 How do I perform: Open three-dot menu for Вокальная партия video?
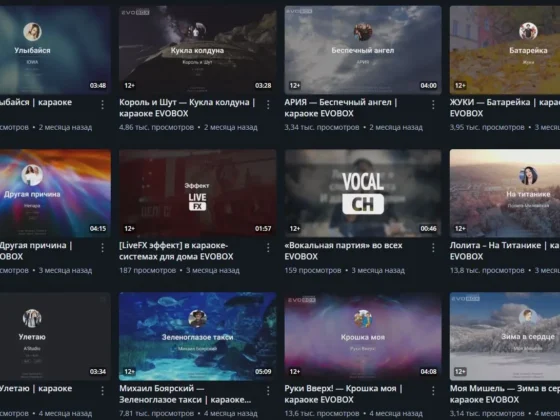pos(433,248)
